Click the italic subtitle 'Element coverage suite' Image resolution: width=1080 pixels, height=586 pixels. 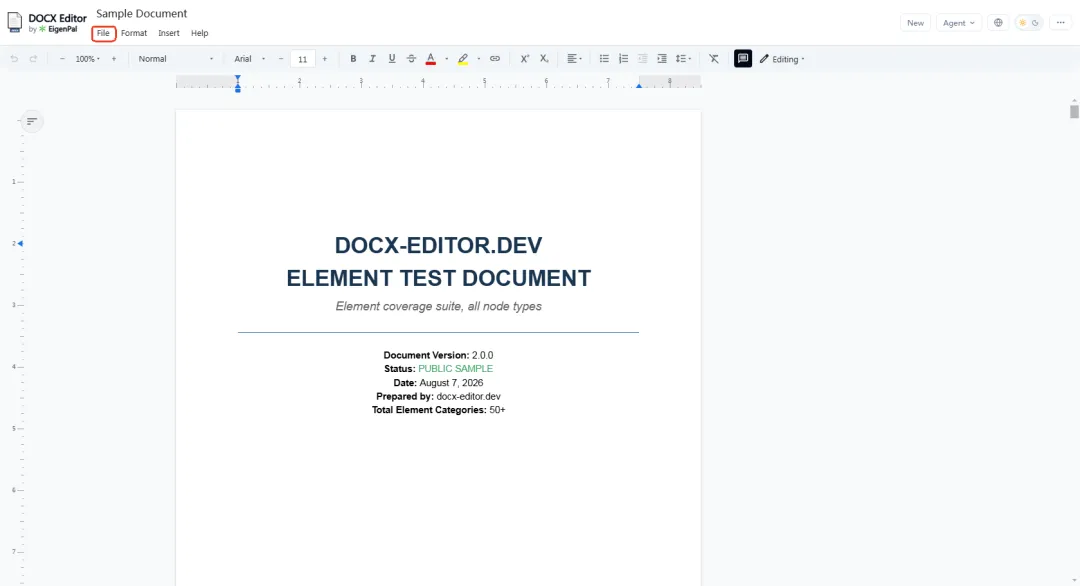tap(438, 306)
